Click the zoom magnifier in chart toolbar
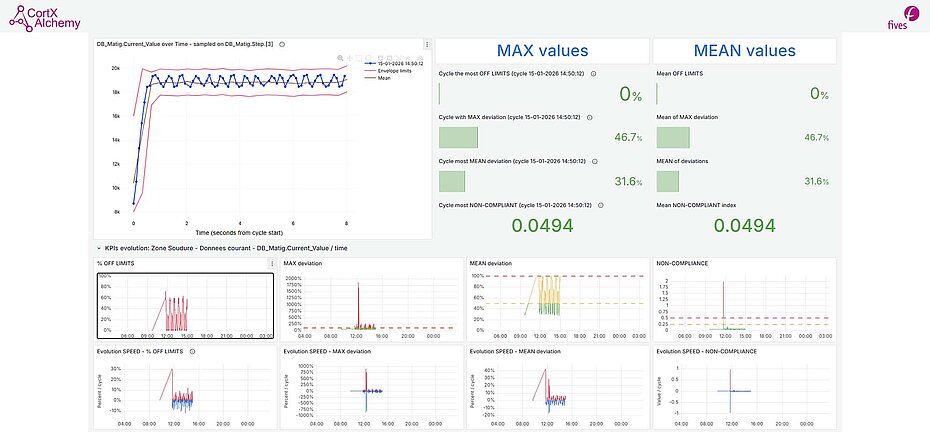This screenshot has height=432, width=930. (340, 58)
